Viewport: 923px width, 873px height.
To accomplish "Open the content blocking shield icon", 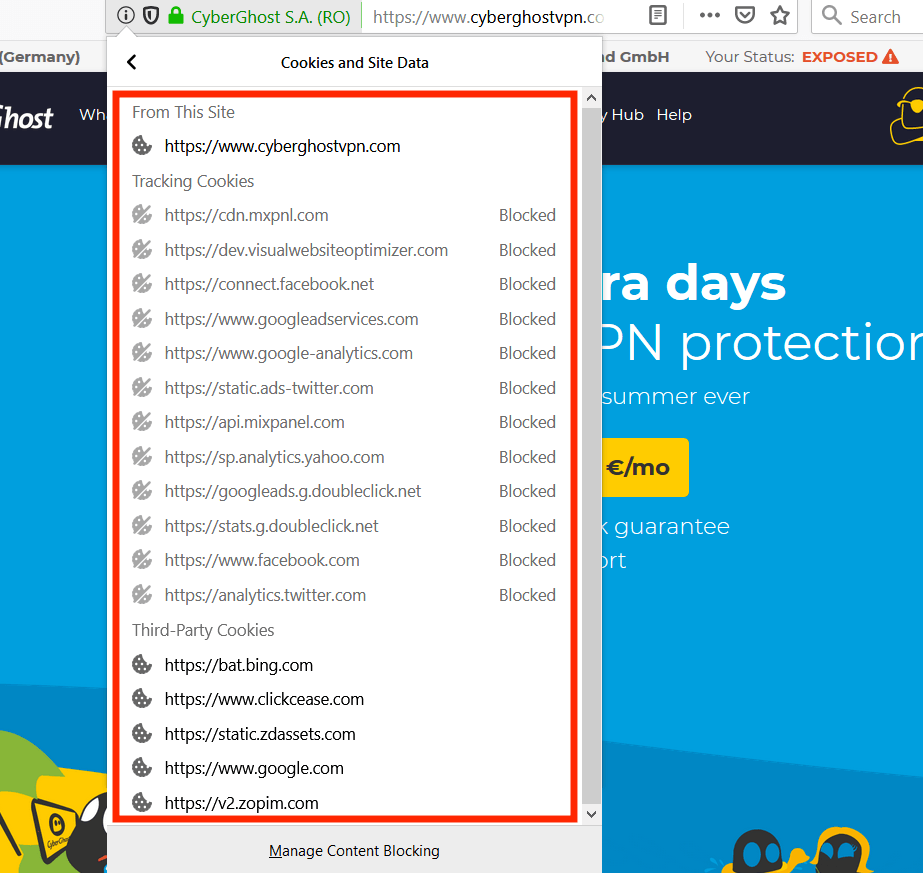I will pyautogui.click(x=151, y=15).
